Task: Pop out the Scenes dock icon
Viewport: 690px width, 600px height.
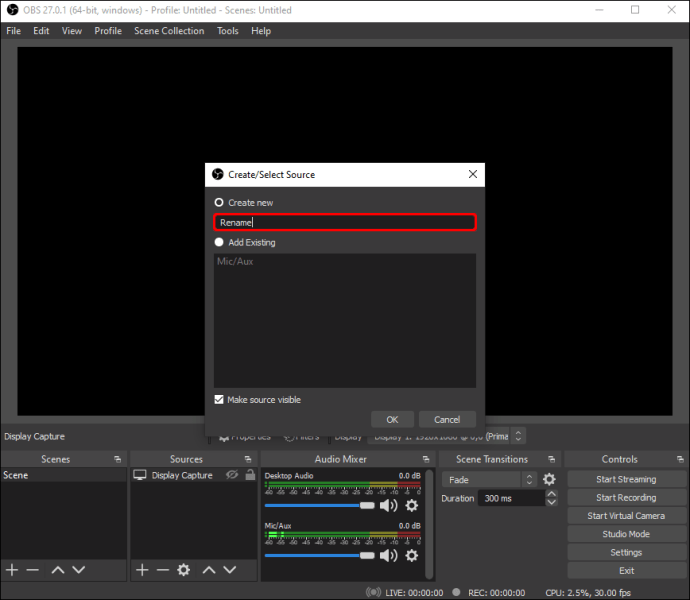Action: 117,459
